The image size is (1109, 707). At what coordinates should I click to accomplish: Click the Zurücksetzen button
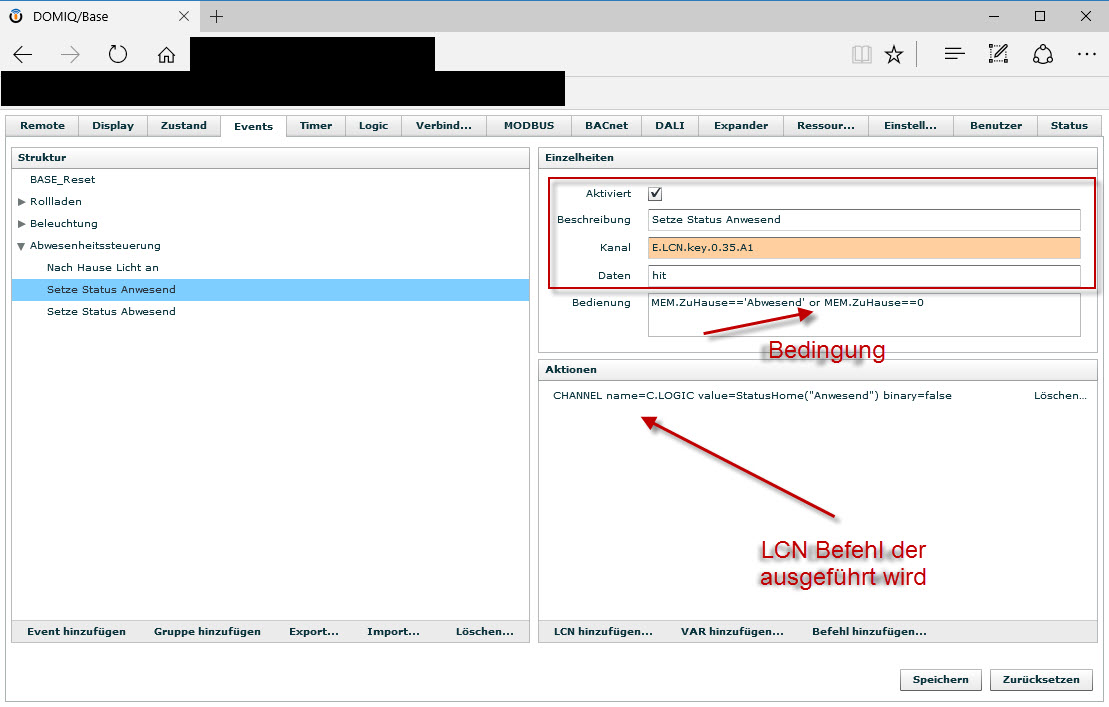[x=1041, y=680]
